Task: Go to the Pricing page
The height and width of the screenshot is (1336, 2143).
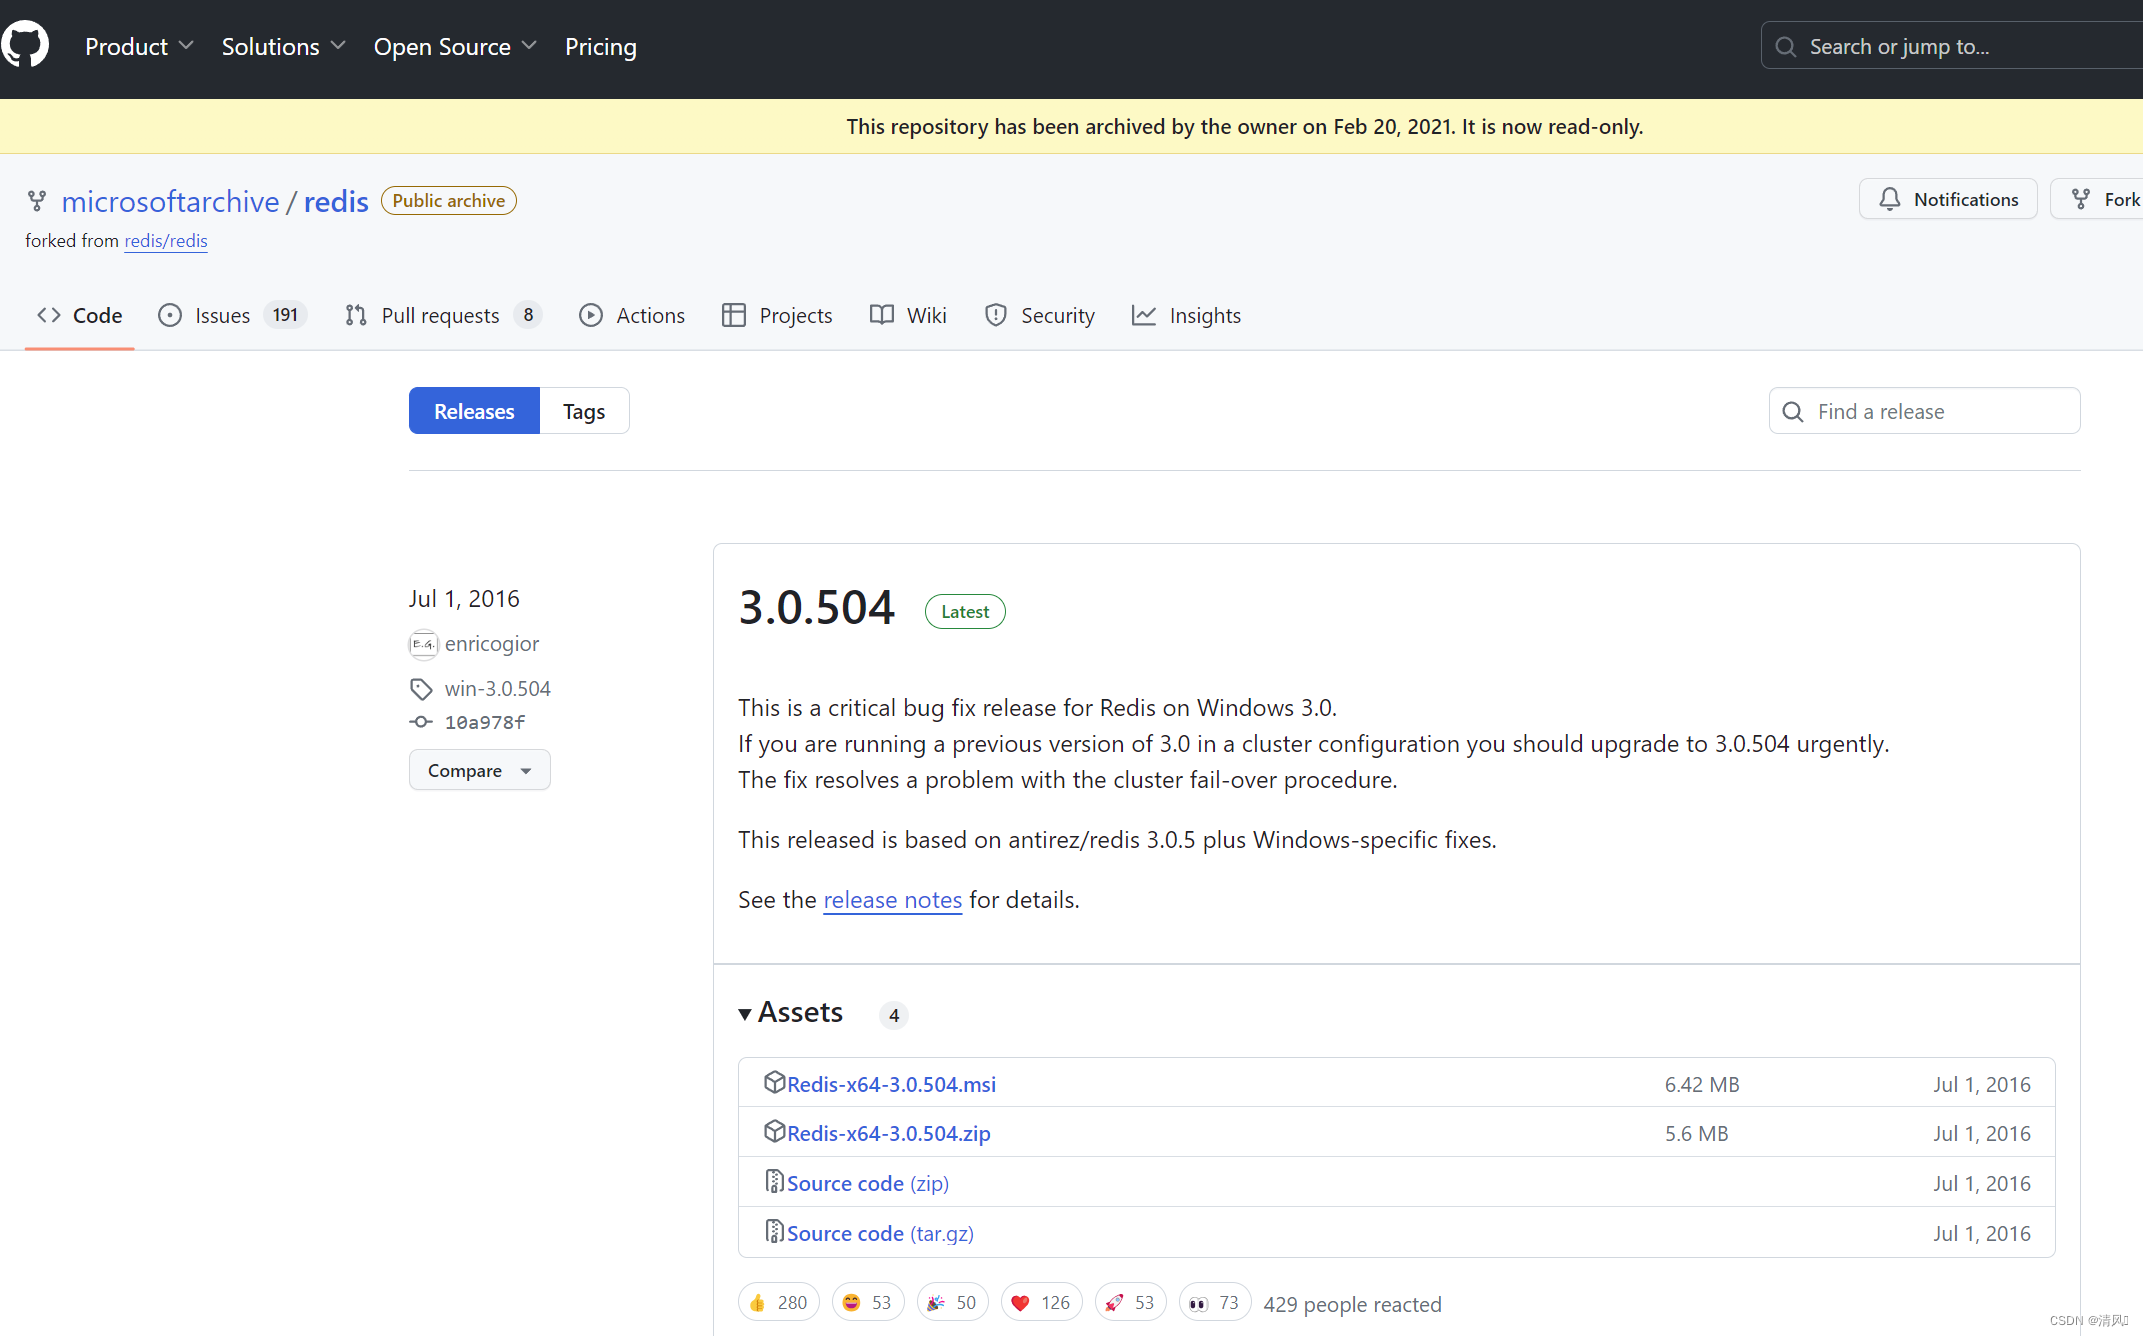Action: click(600, 46)
